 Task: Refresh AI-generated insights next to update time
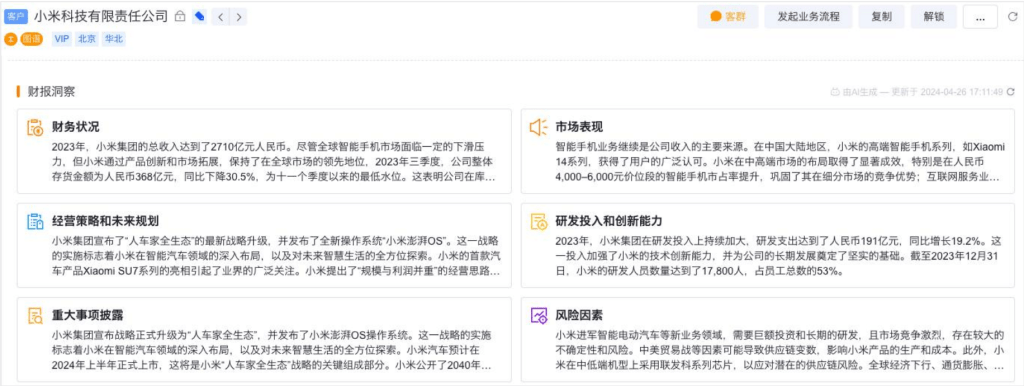pos(1011,92)
